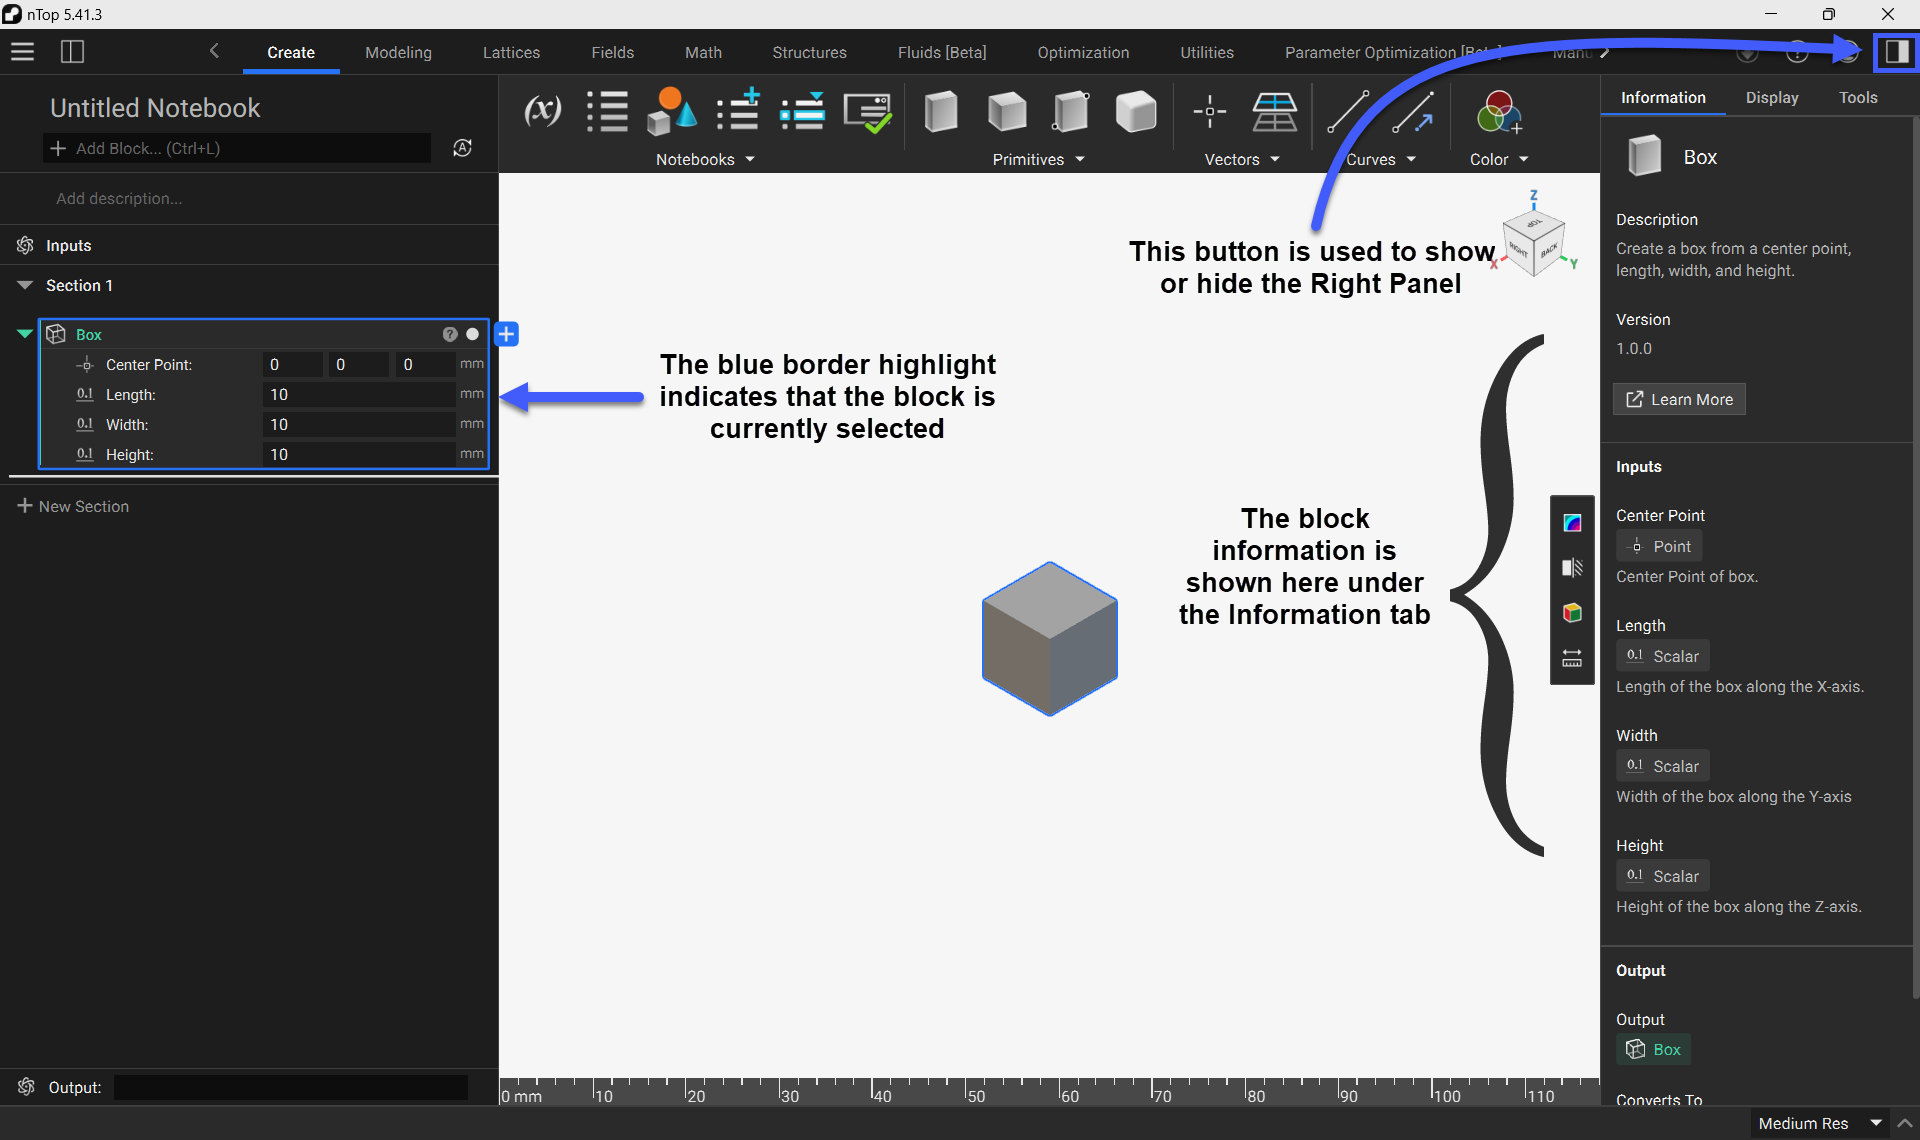Click the Box block cube icon
Viewport: 1920px width, 1140px height.
click(x=56, y=334)
